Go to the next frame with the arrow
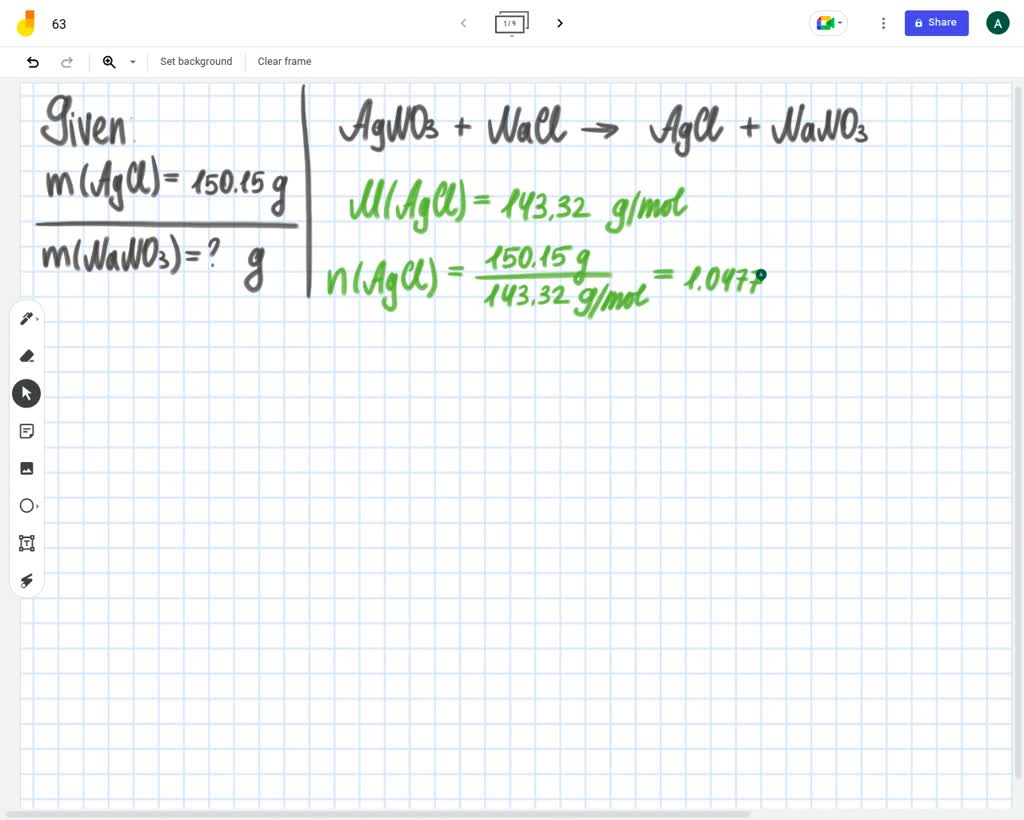Image resolution: width=1024 pixels, height=820 pixels. pos(560,23)
